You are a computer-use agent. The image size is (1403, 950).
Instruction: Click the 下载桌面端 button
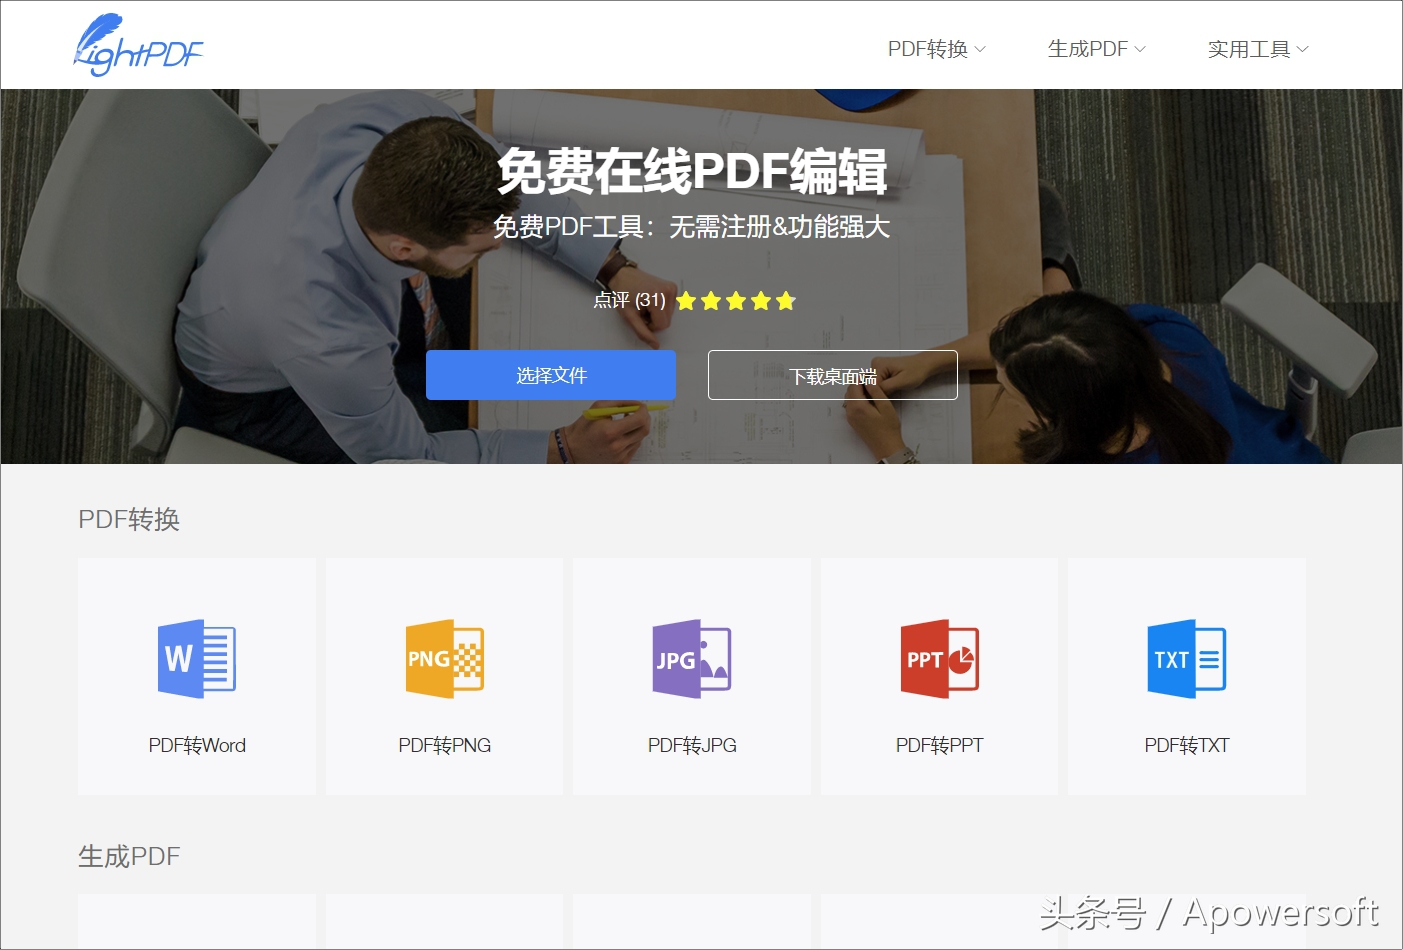tap(832, 375)
